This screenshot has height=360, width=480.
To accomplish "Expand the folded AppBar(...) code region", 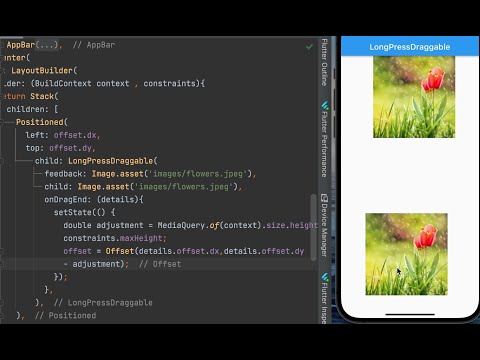I will 47,45.
